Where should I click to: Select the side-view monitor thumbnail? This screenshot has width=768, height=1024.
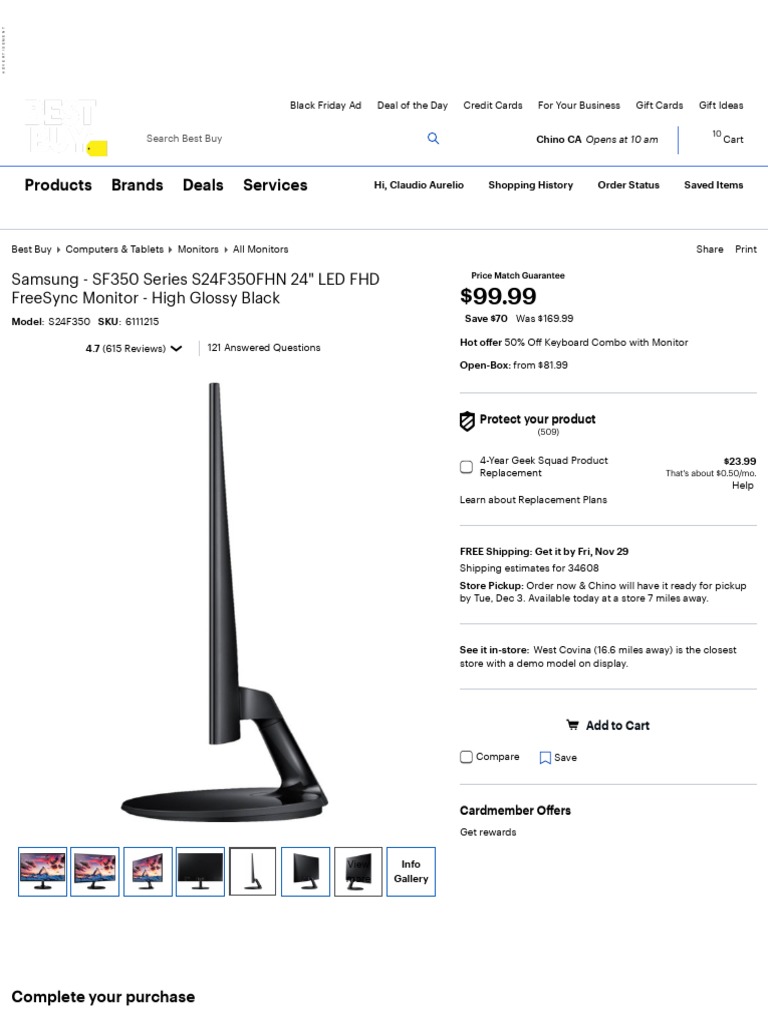(253, 872)
